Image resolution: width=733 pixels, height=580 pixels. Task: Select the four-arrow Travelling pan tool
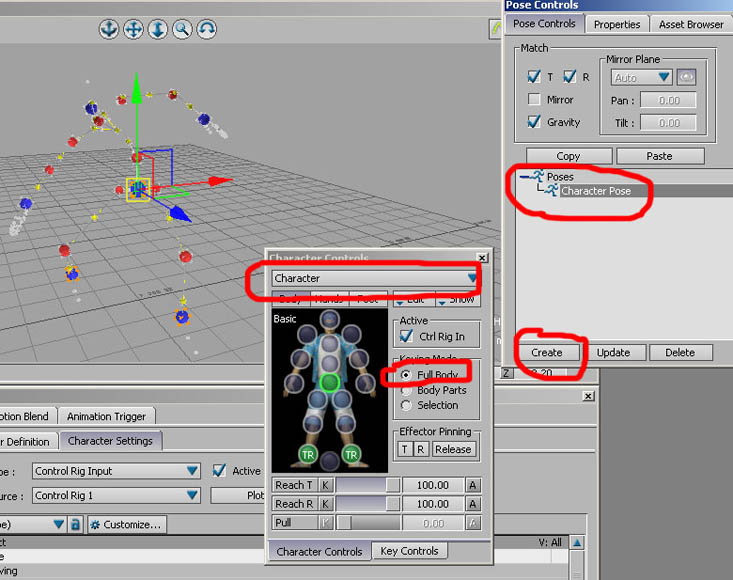coord(133,29)
